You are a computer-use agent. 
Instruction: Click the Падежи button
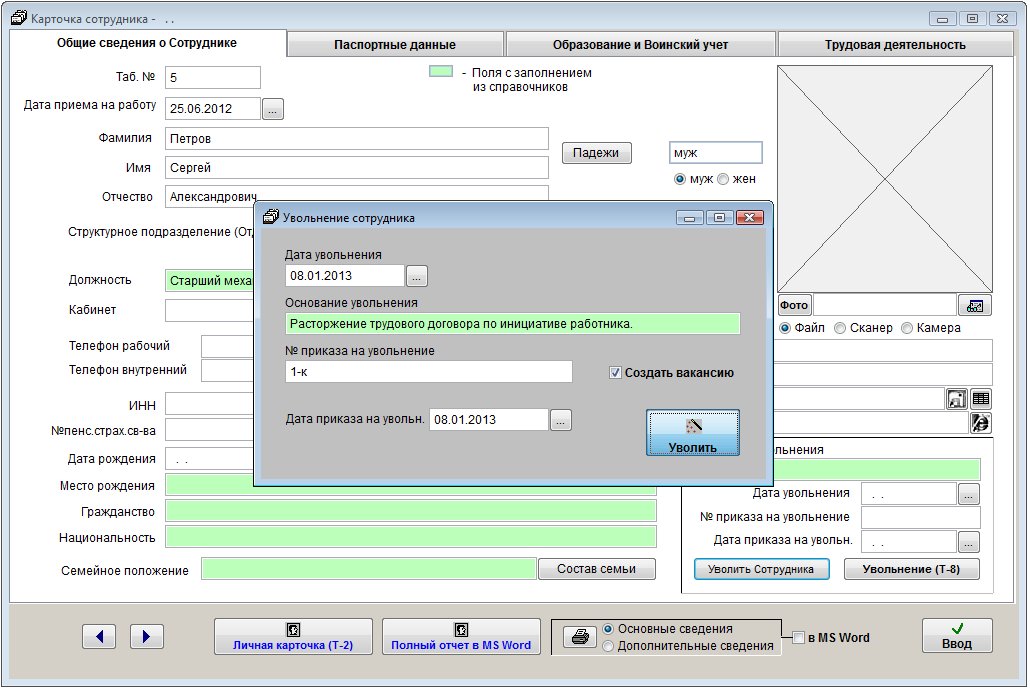[x=596, y=153]
